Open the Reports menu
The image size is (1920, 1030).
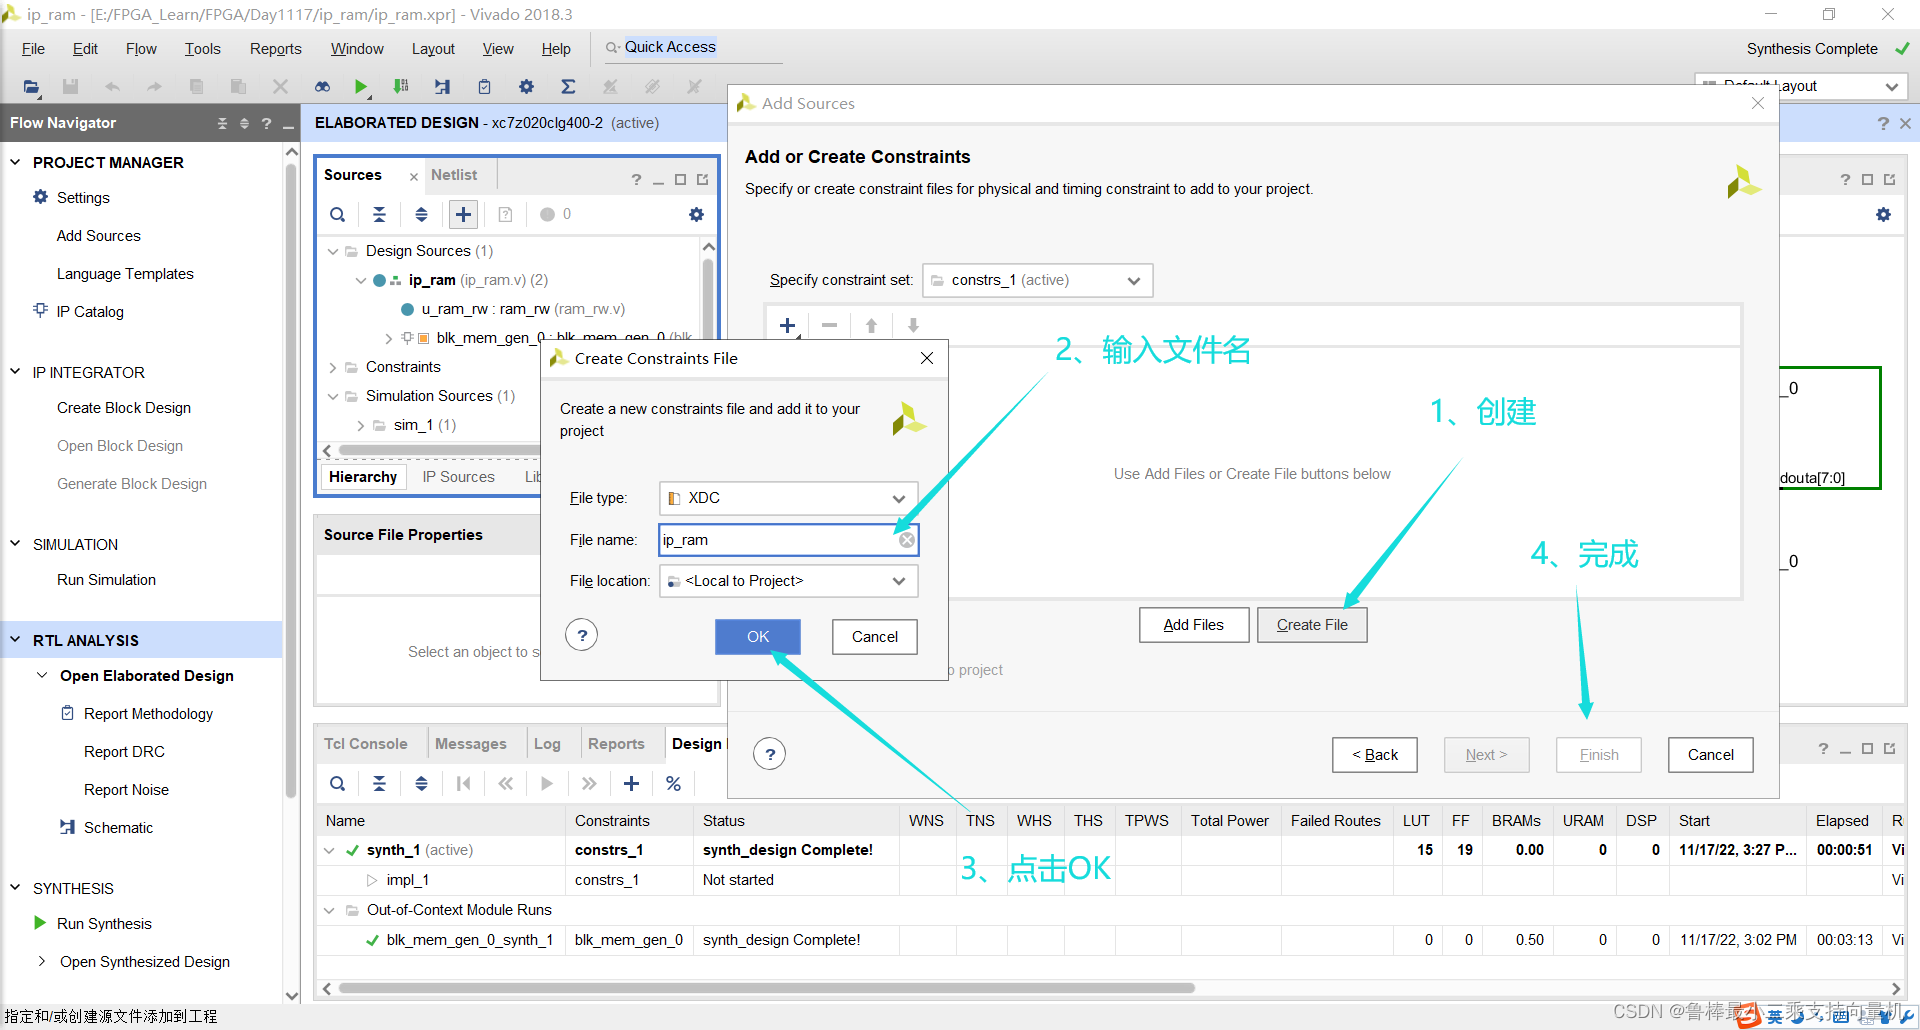[275, 48]
